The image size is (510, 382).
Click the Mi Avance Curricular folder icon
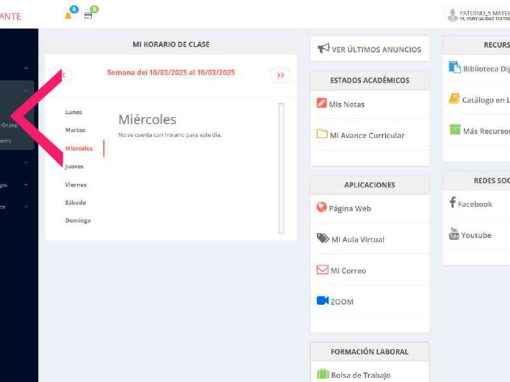click(x=322, y=134)
